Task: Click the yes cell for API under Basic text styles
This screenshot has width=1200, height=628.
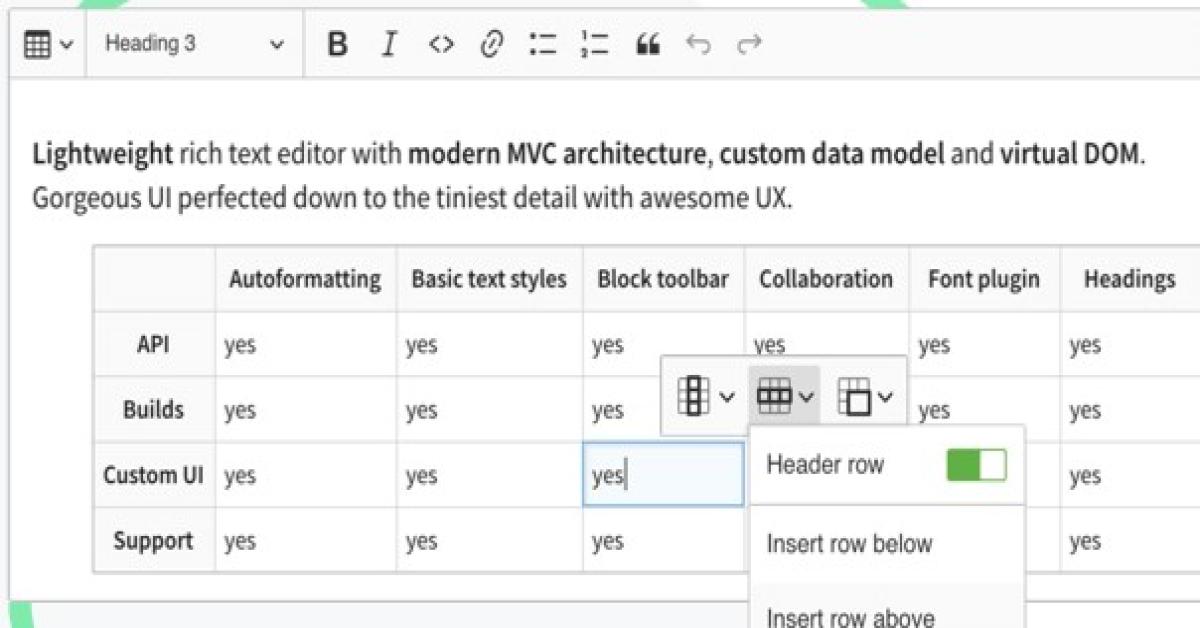Action: tap(489, 345)
